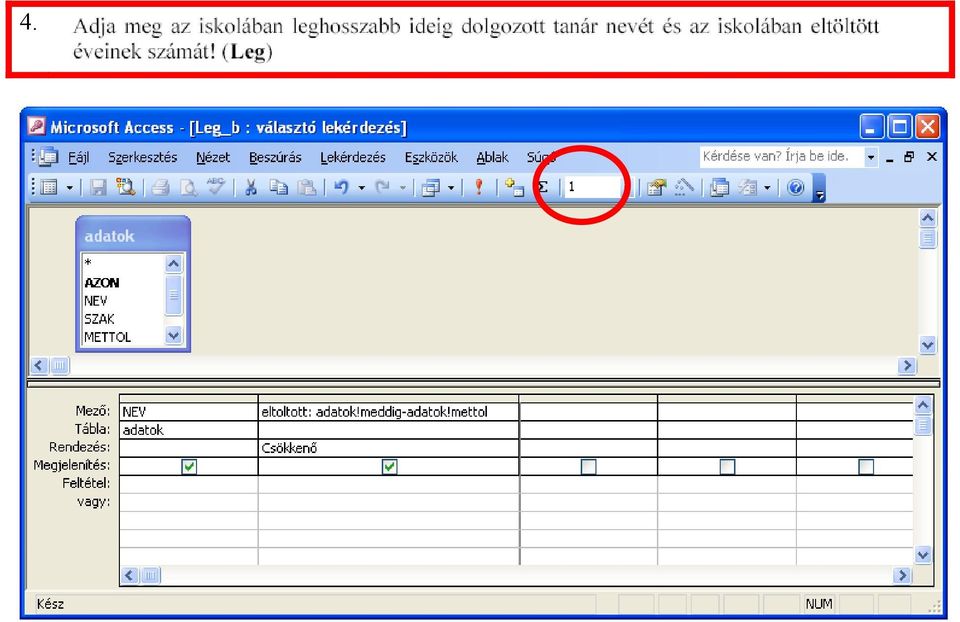Open the Undo history dropdown arrow
The image size is (960, 622).
click(361, 188)
